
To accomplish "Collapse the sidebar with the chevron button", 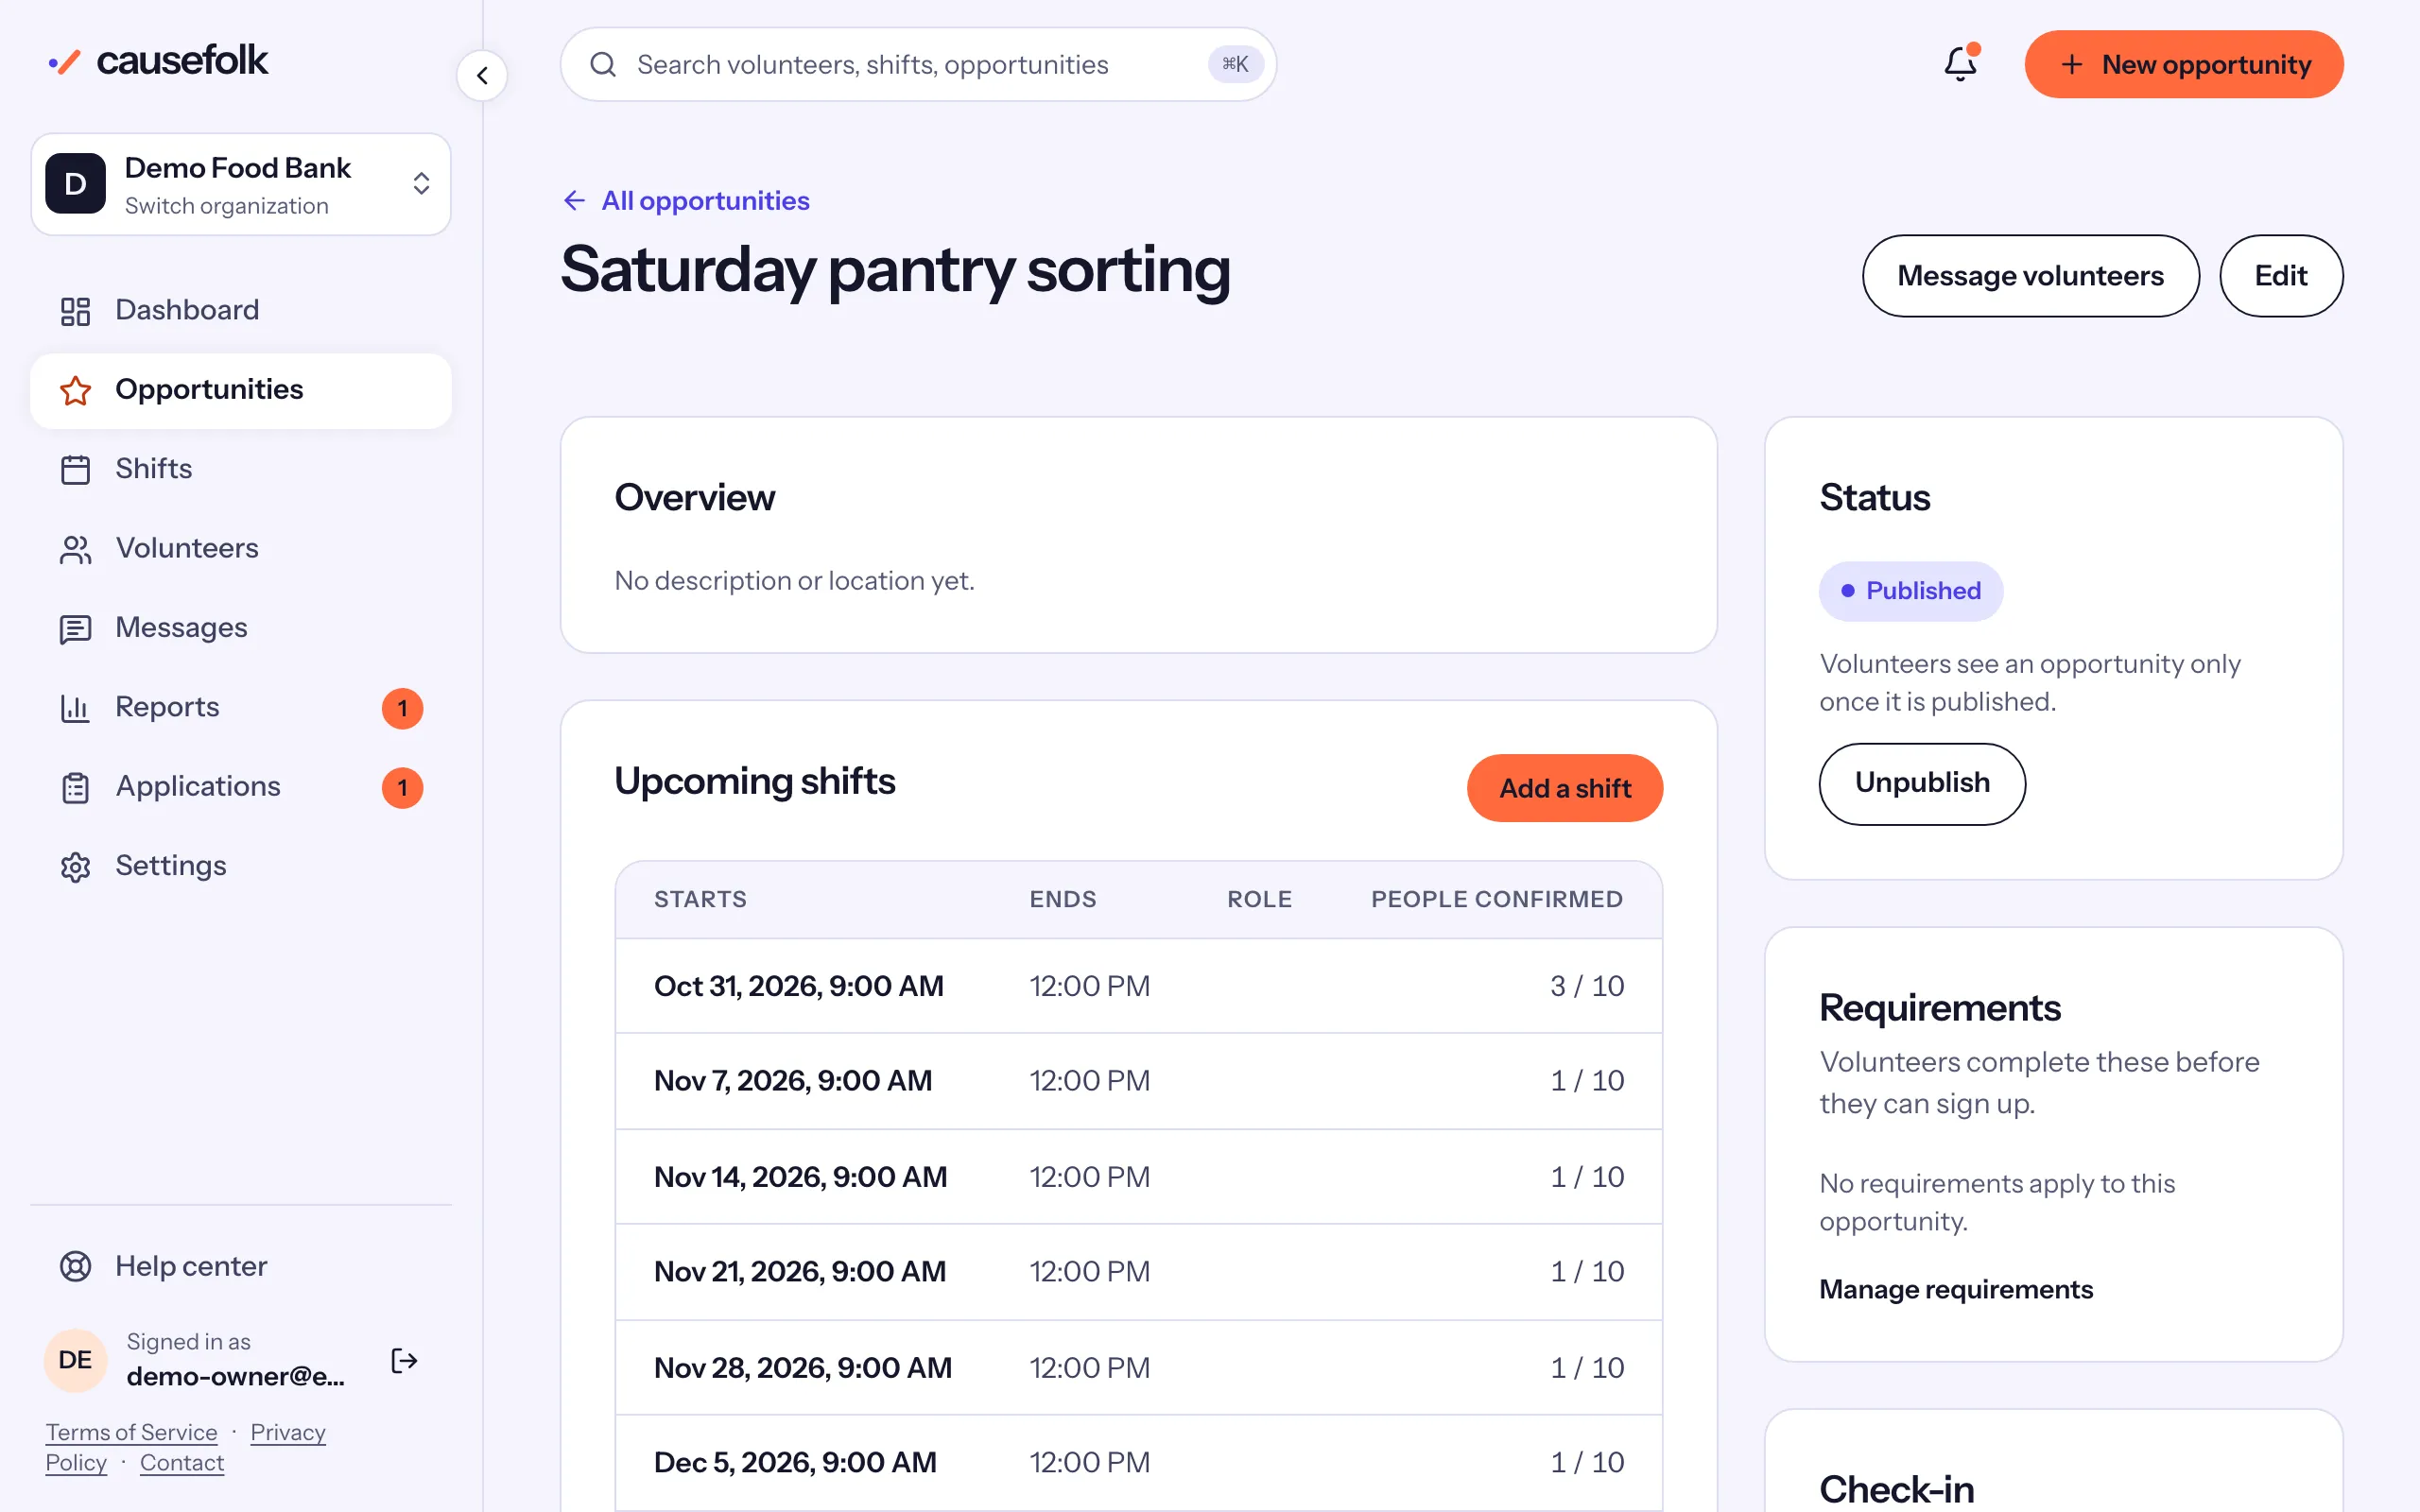I will tap(482, 75).
